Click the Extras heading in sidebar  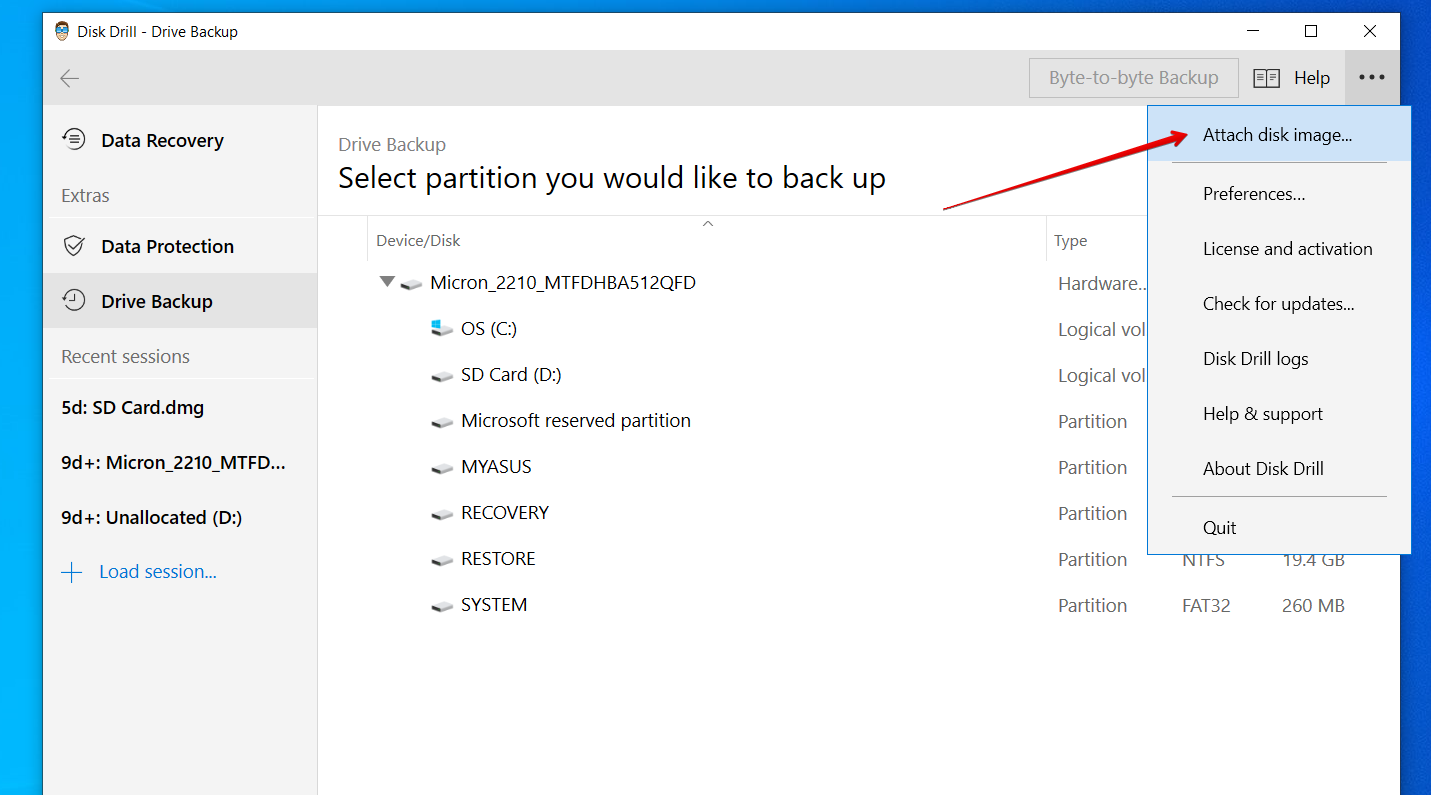pos(85,196)
